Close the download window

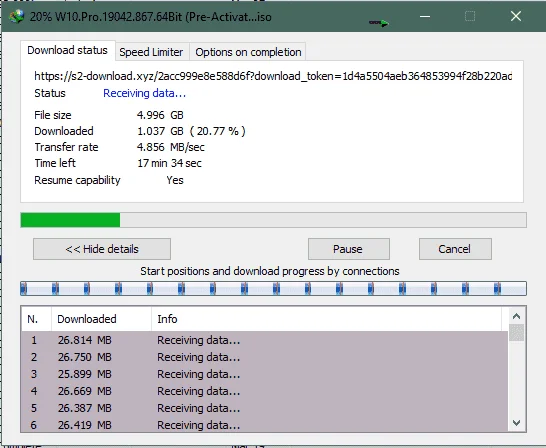[516, 16]
